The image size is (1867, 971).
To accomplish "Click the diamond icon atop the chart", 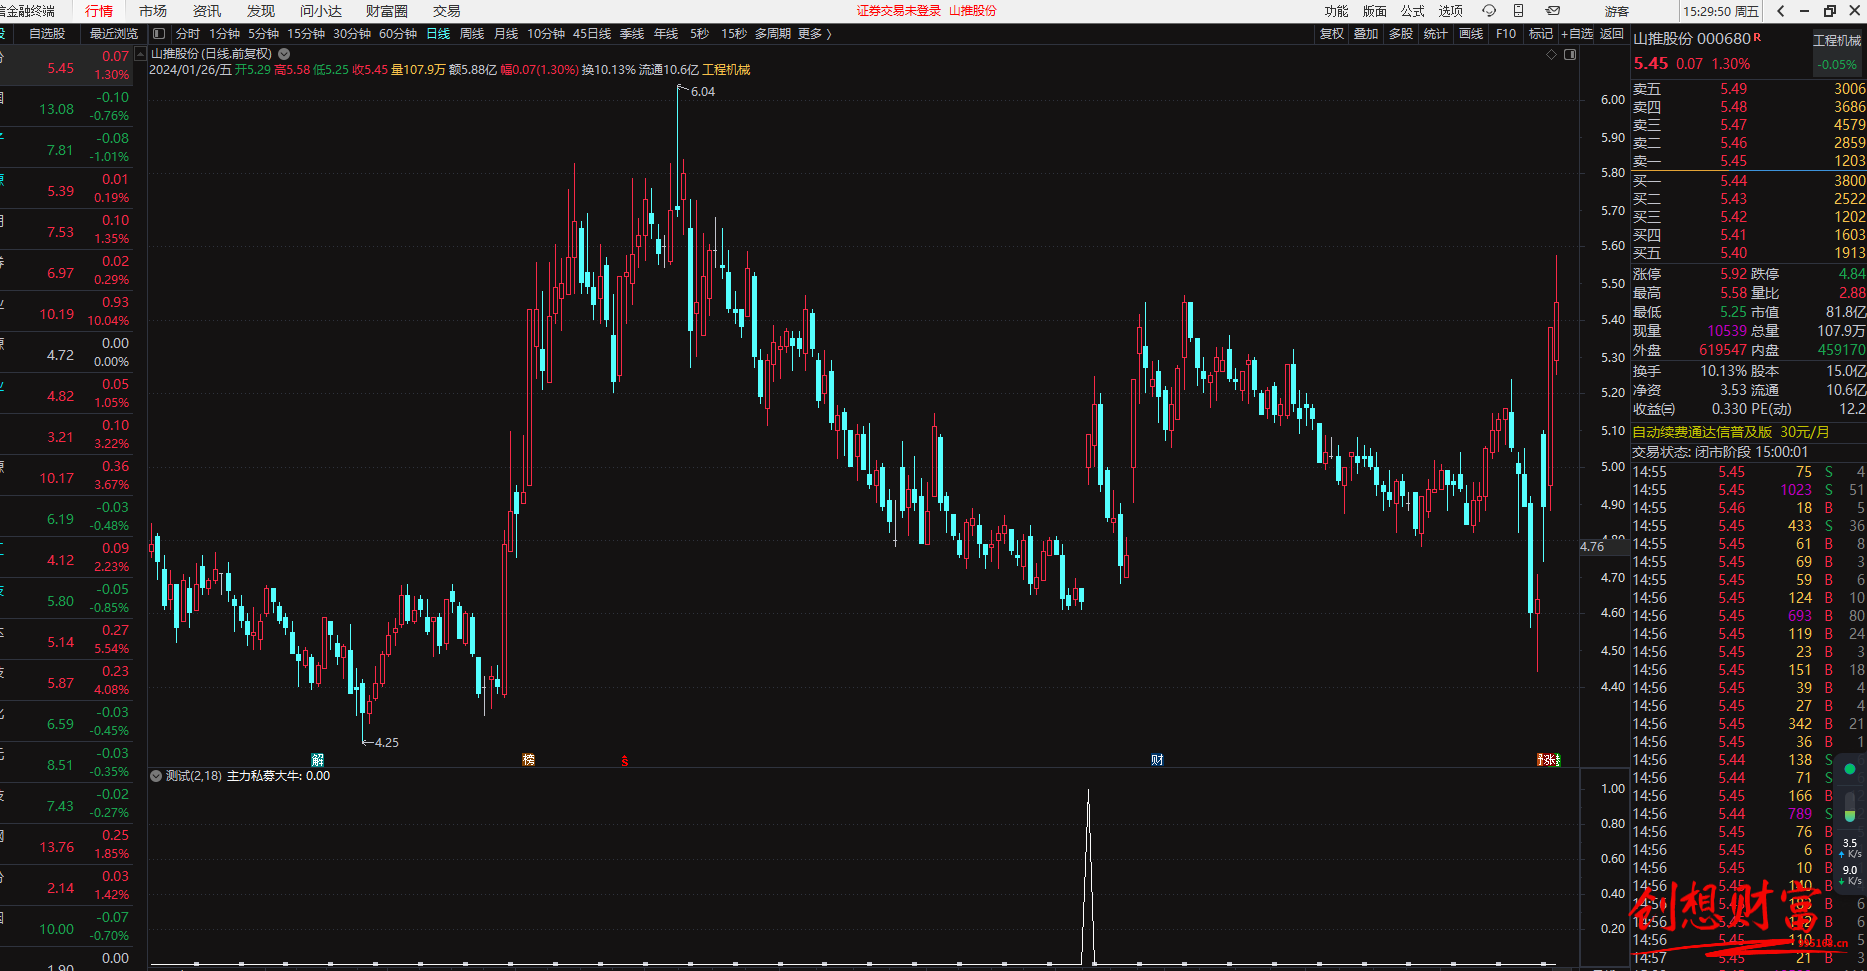I will (1552, 55).
